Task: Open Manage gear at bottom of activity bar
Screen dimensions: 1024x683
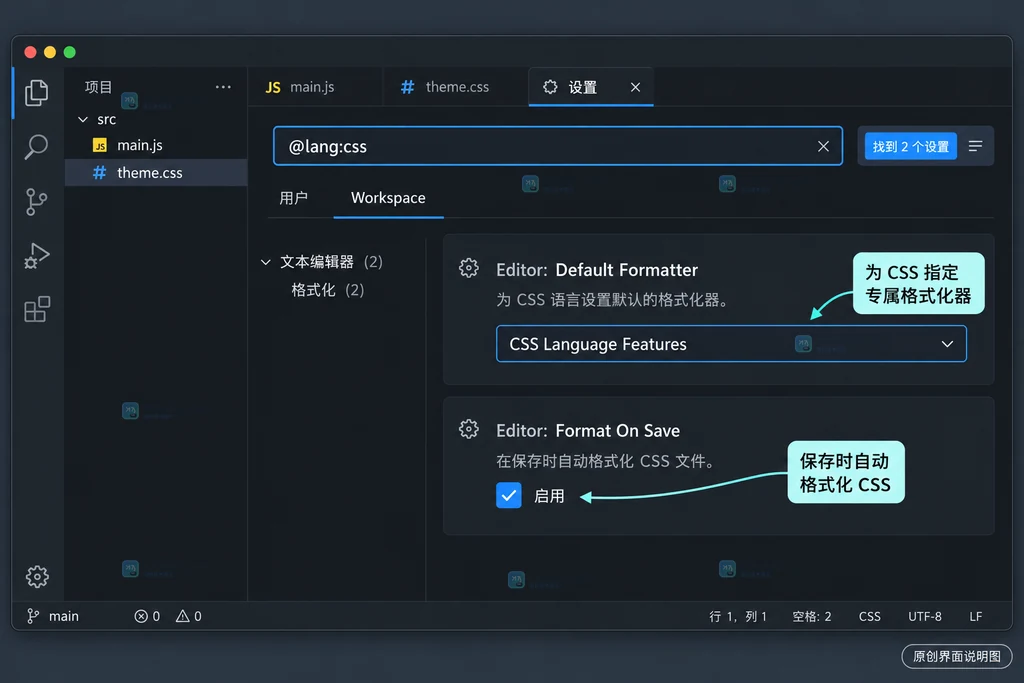Action: (x=37, y=577)
